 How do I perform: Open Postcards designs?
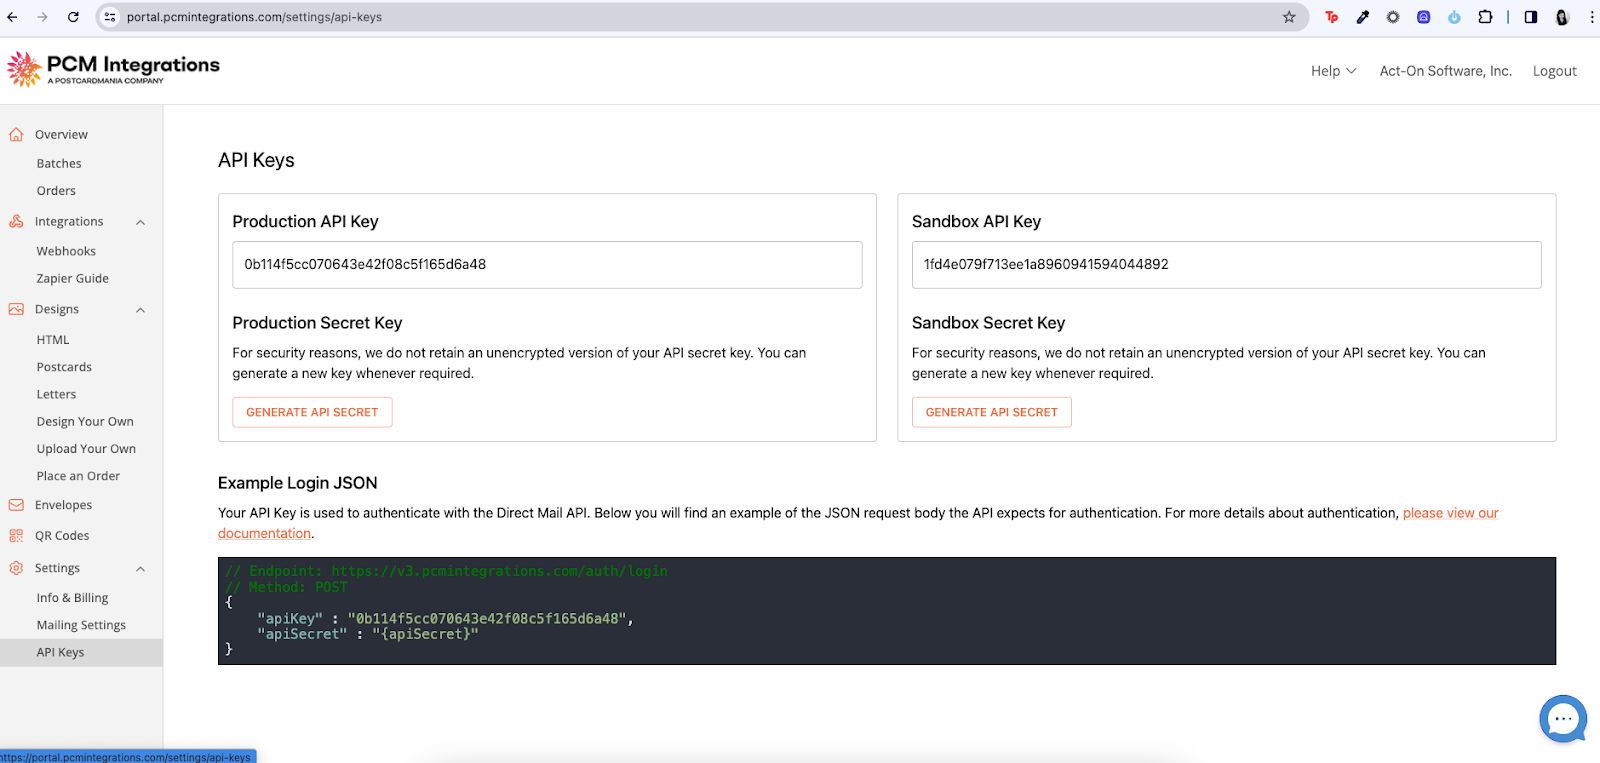coord(64,367)
